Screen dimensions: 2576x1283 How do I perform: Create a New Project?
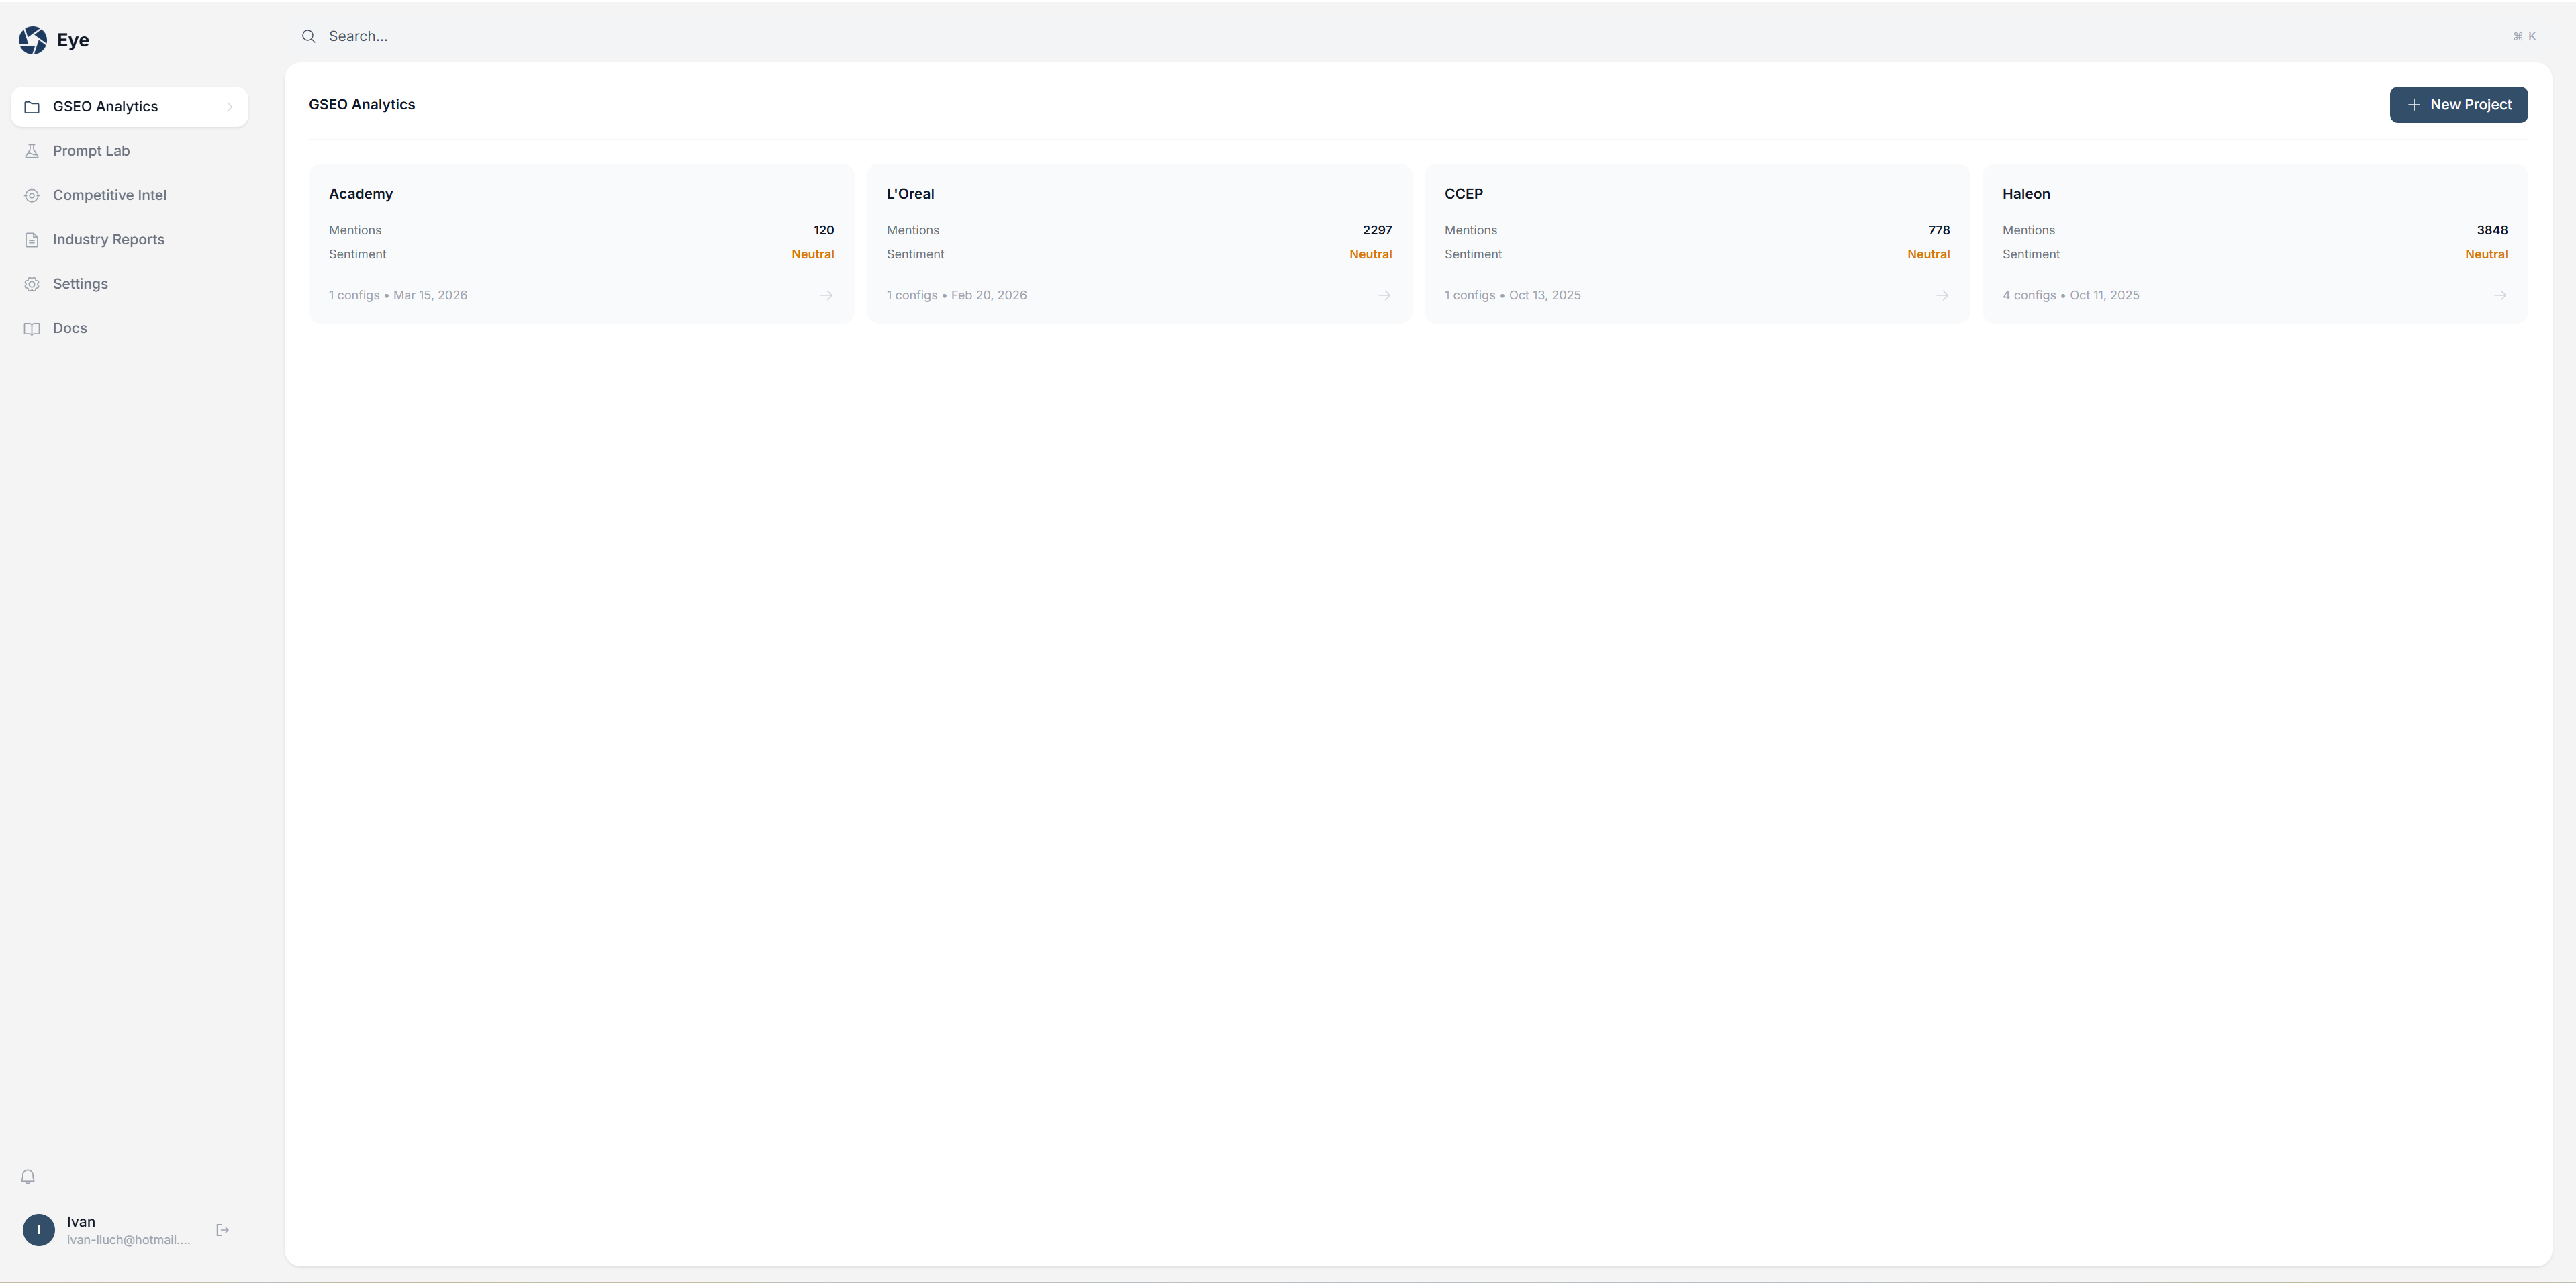coord(2458,105)
